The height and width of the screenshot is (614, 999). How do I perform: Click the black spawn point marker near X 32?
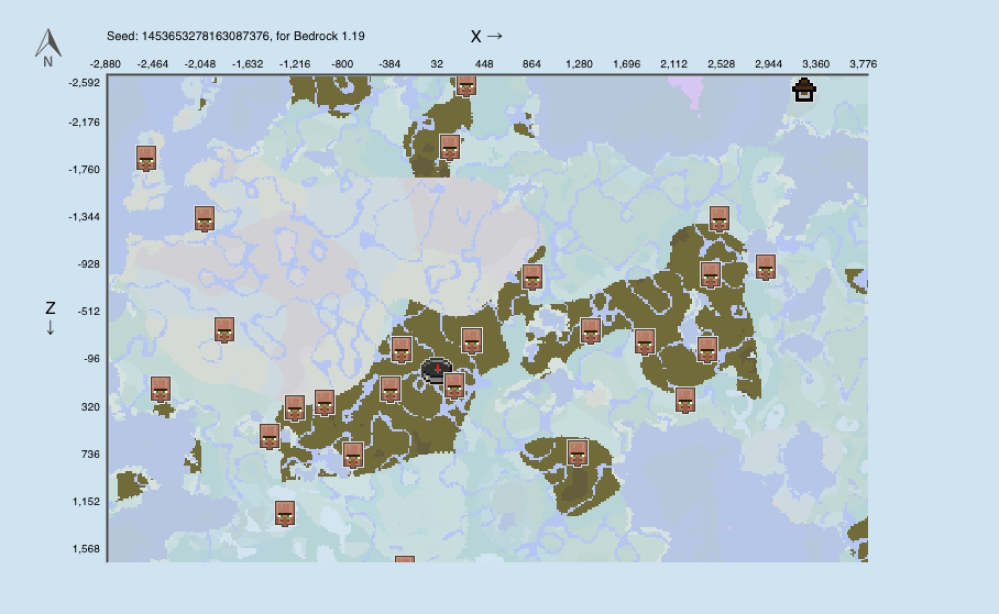click(x=437, y=370)
